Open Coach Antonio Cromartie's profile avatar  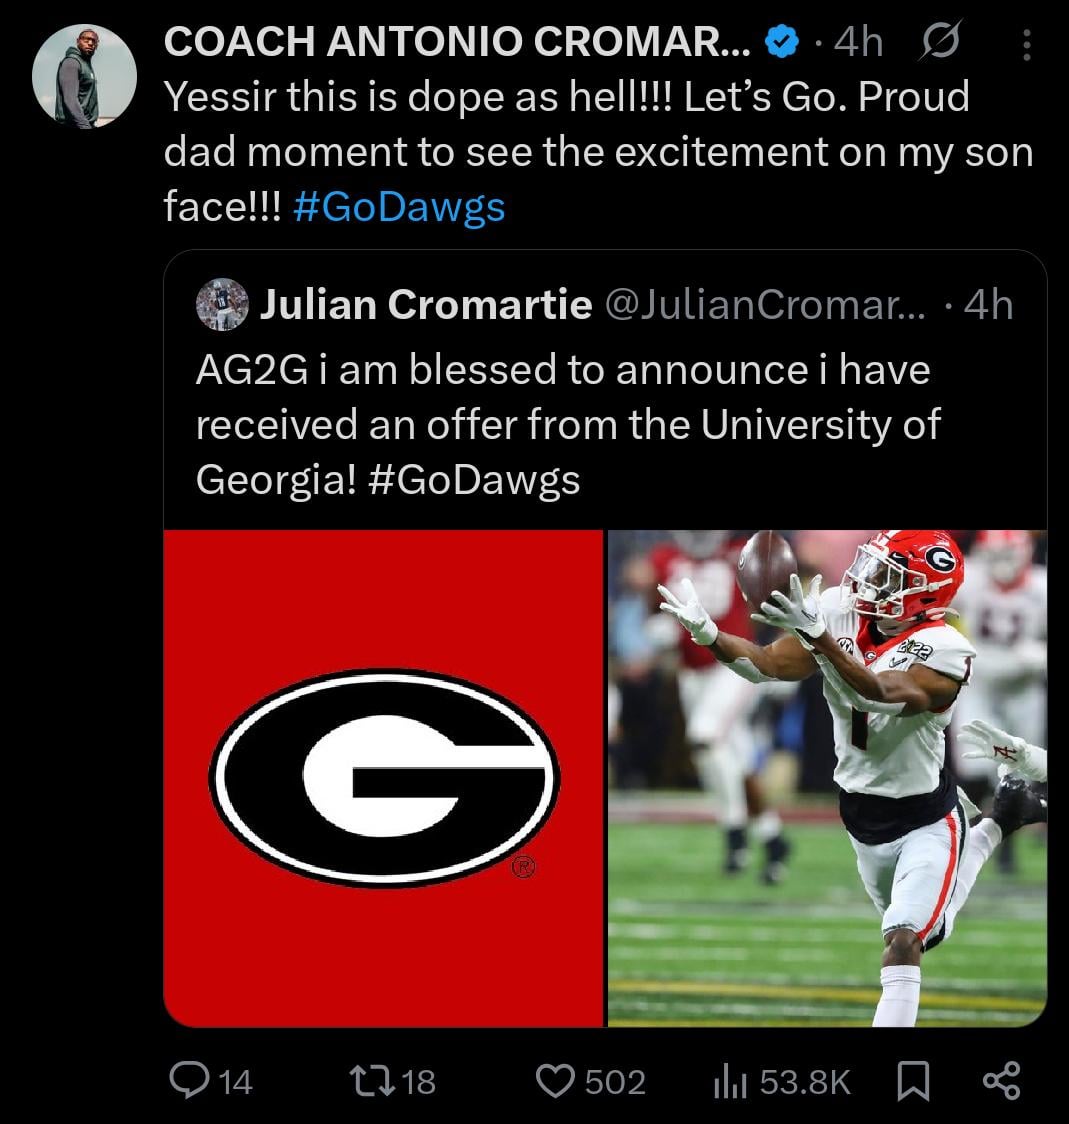click(x=84, y=76)
